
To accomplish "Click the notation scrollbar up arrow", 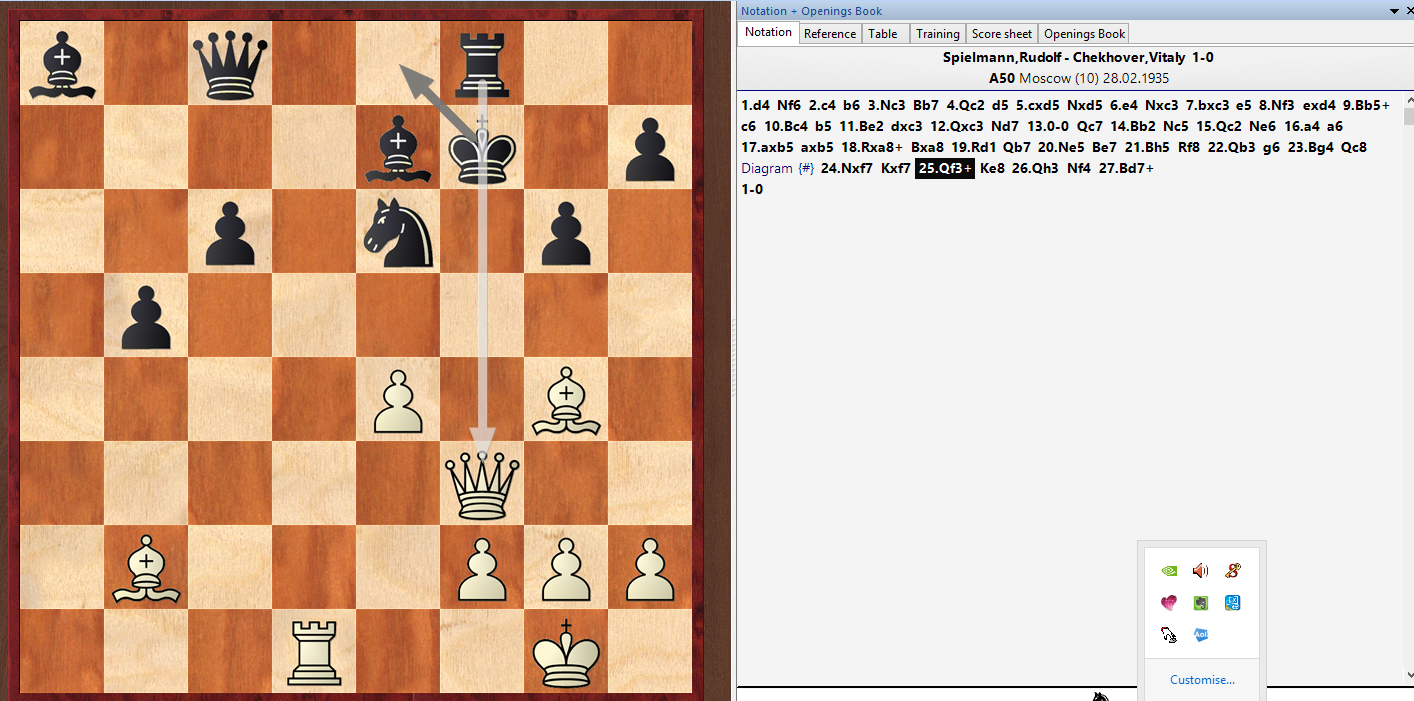I will [1408, 101].
